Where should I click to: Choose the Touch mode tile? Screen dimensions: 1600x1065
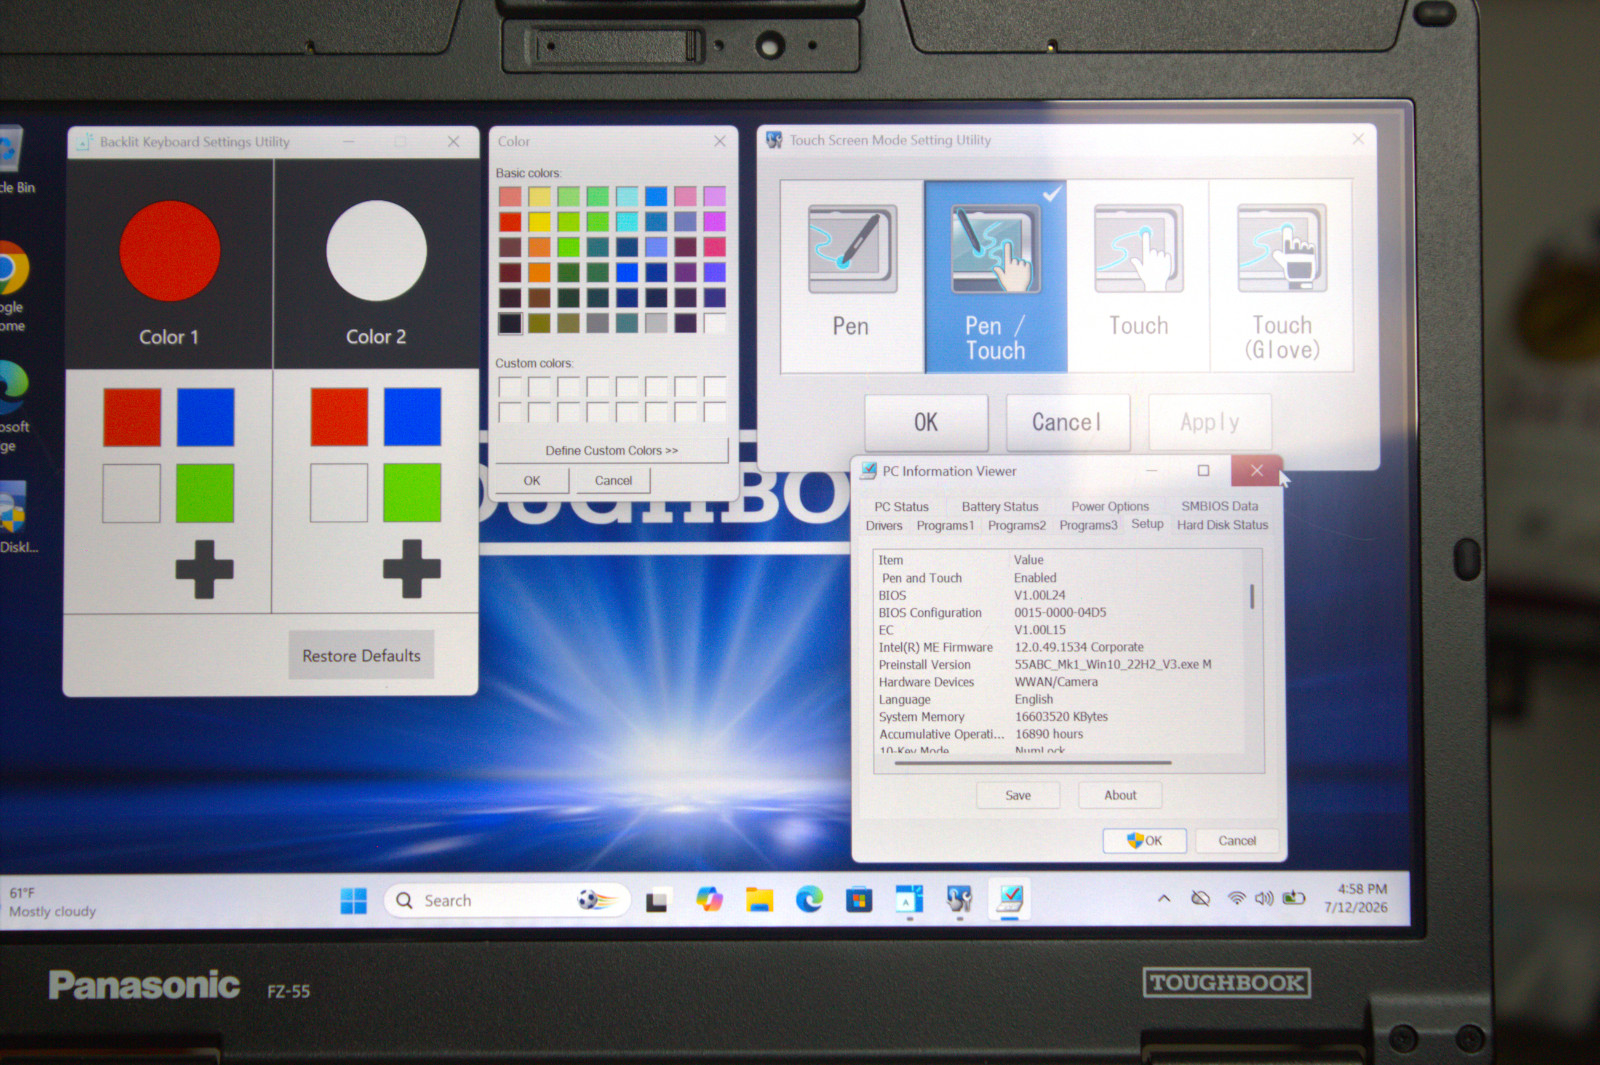click(1138, 275)
